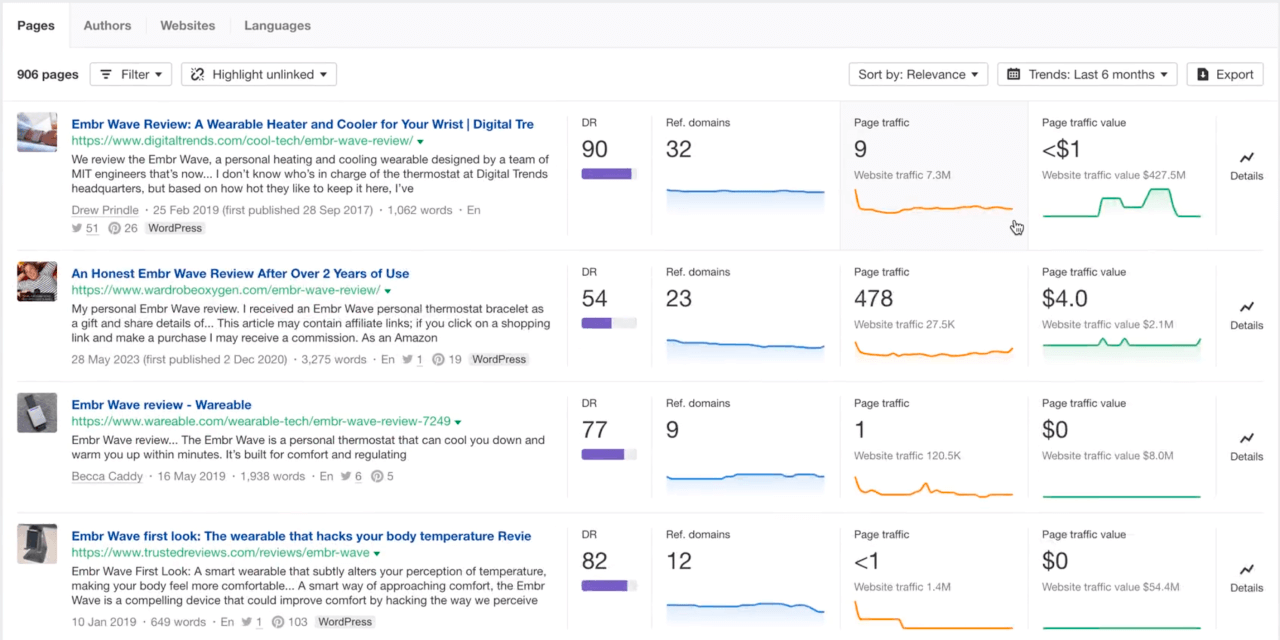1280x640 pixels.
Task: Click Ref. domains chart showing 32
Action: coord(745,200)
